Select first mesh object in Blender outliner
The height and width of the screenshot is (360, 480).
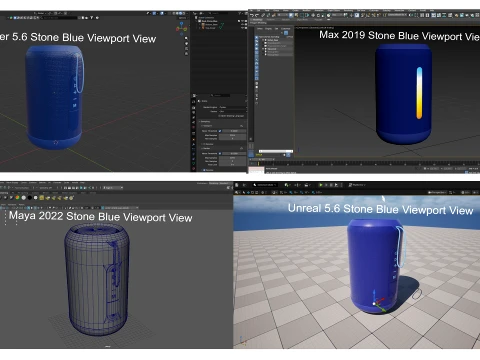(x=210, y=24)
